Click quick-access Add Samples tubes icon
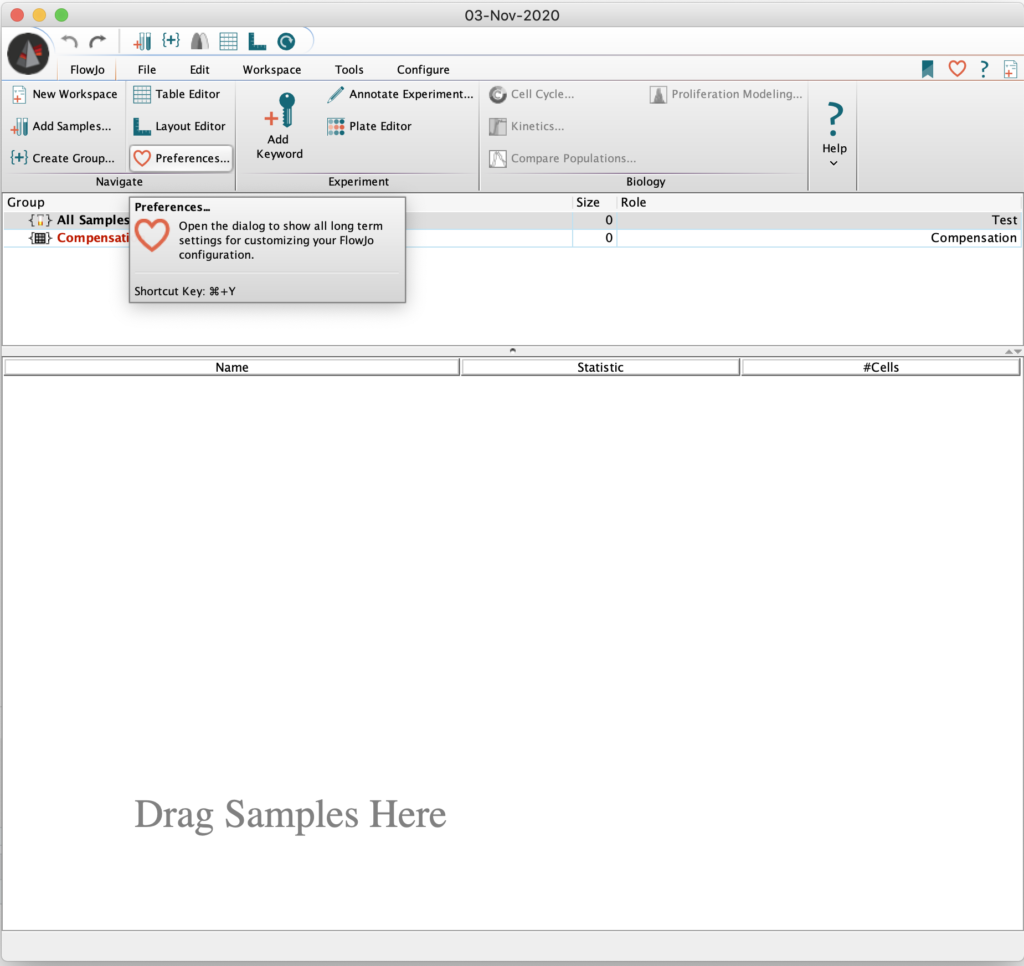Image resolution: width=1024 pixels, height=966 pixels. tap(142, 42)
